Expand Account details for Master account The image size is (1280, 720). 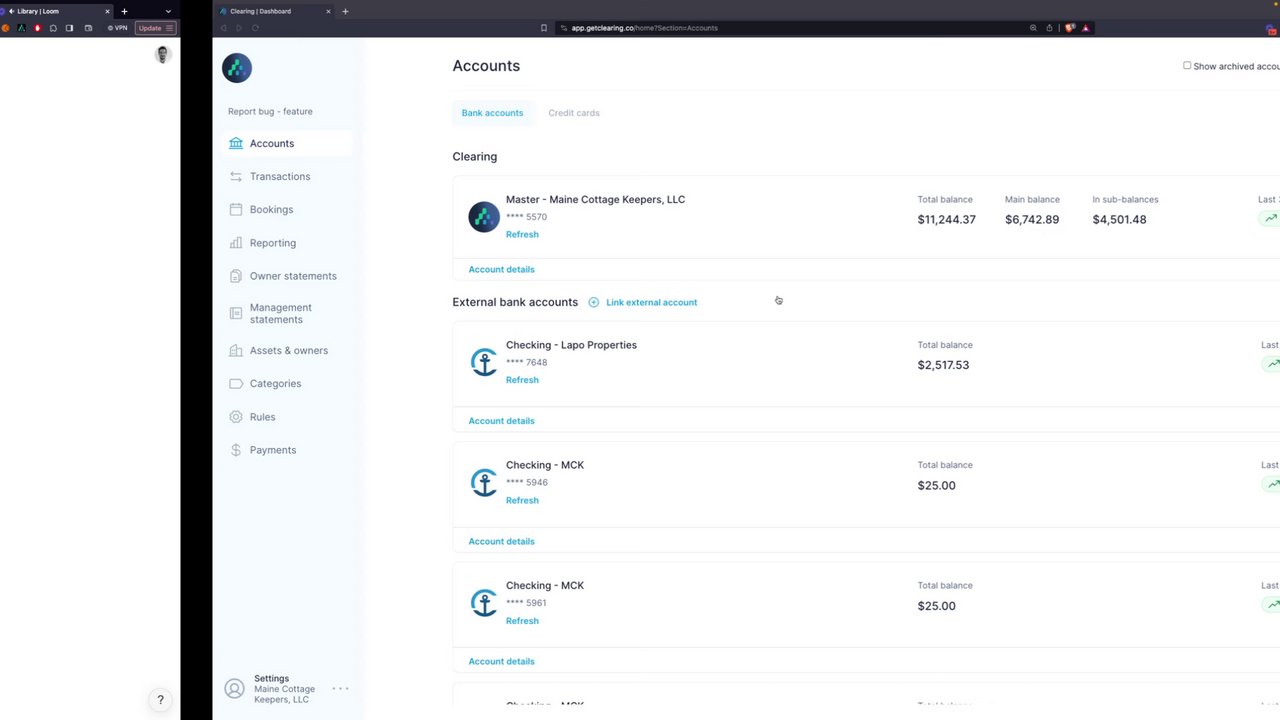pos(501,269)
